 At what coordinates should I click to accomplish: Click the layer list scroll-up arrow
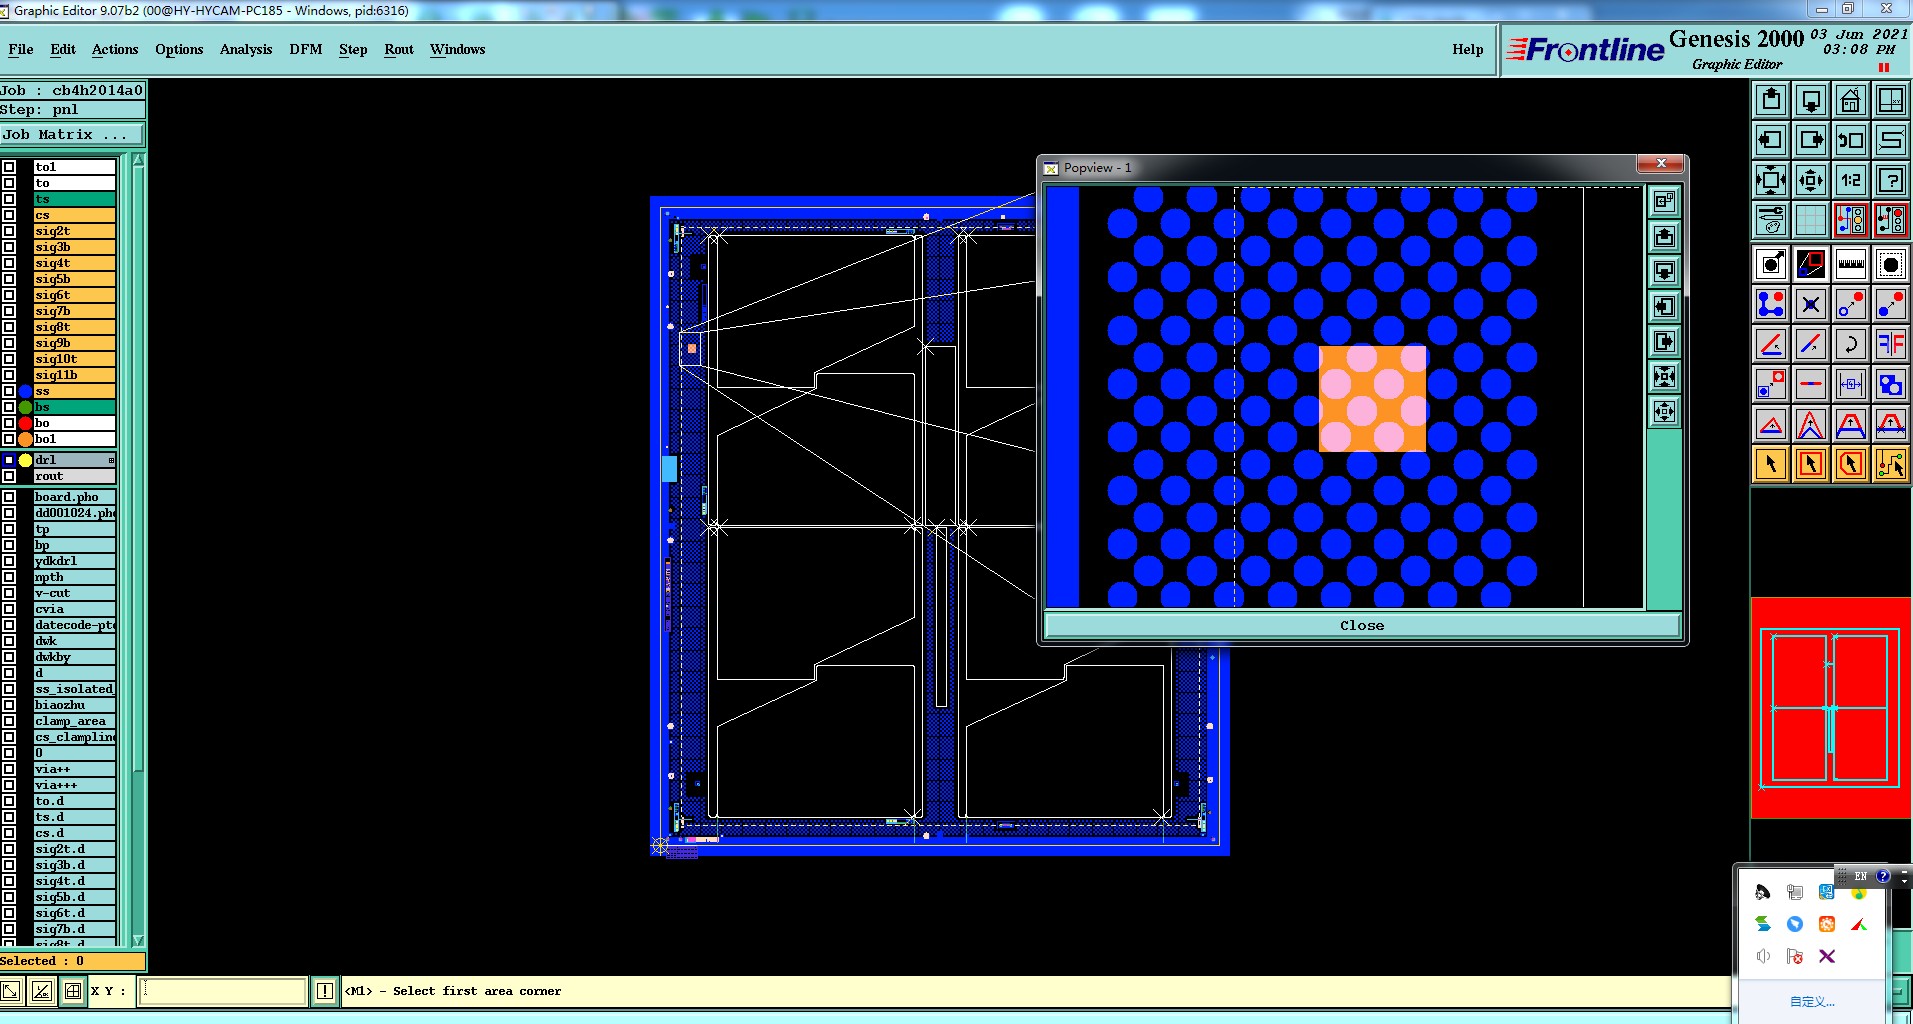(138, 161)
